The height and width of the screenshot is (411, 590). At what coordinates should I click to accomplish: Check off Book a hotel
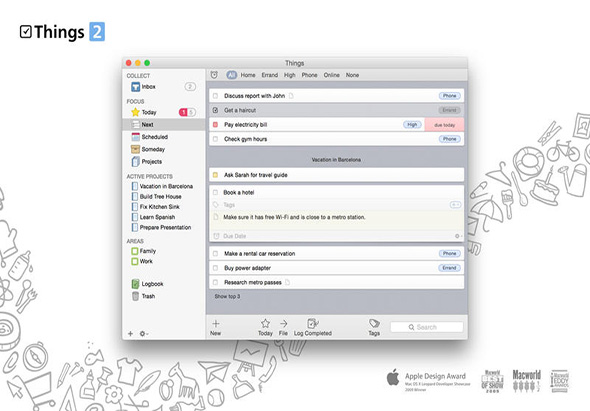click(216, 192)
